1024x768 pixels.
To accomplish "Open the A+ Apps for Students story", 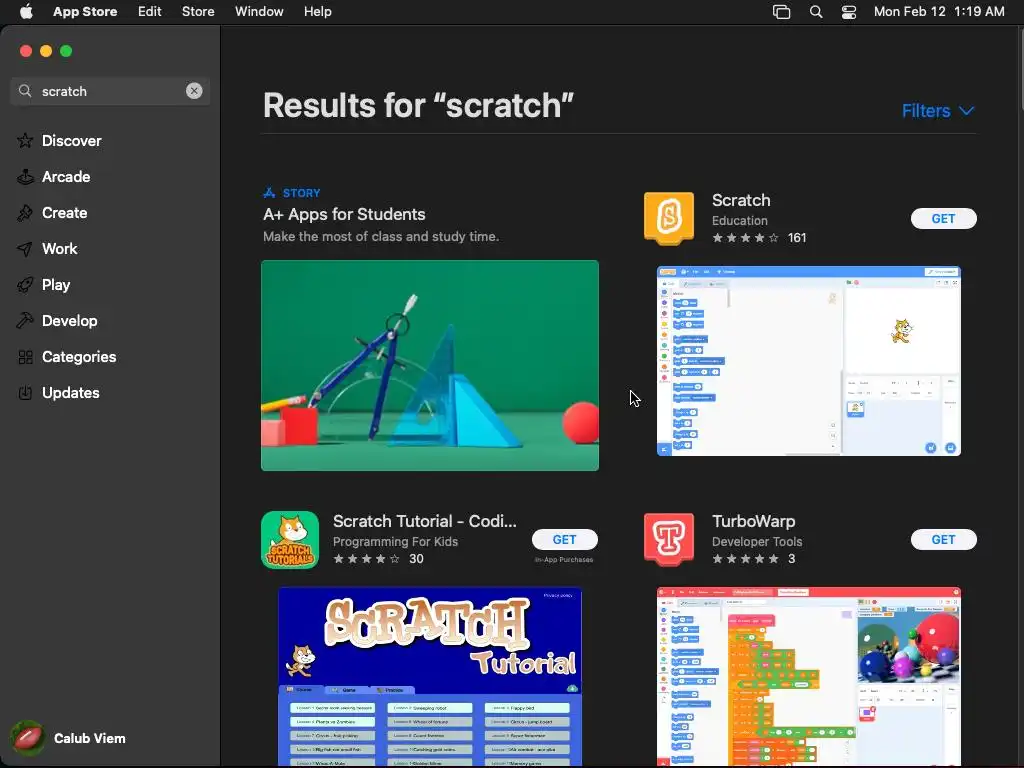I will tap(344, 214).
